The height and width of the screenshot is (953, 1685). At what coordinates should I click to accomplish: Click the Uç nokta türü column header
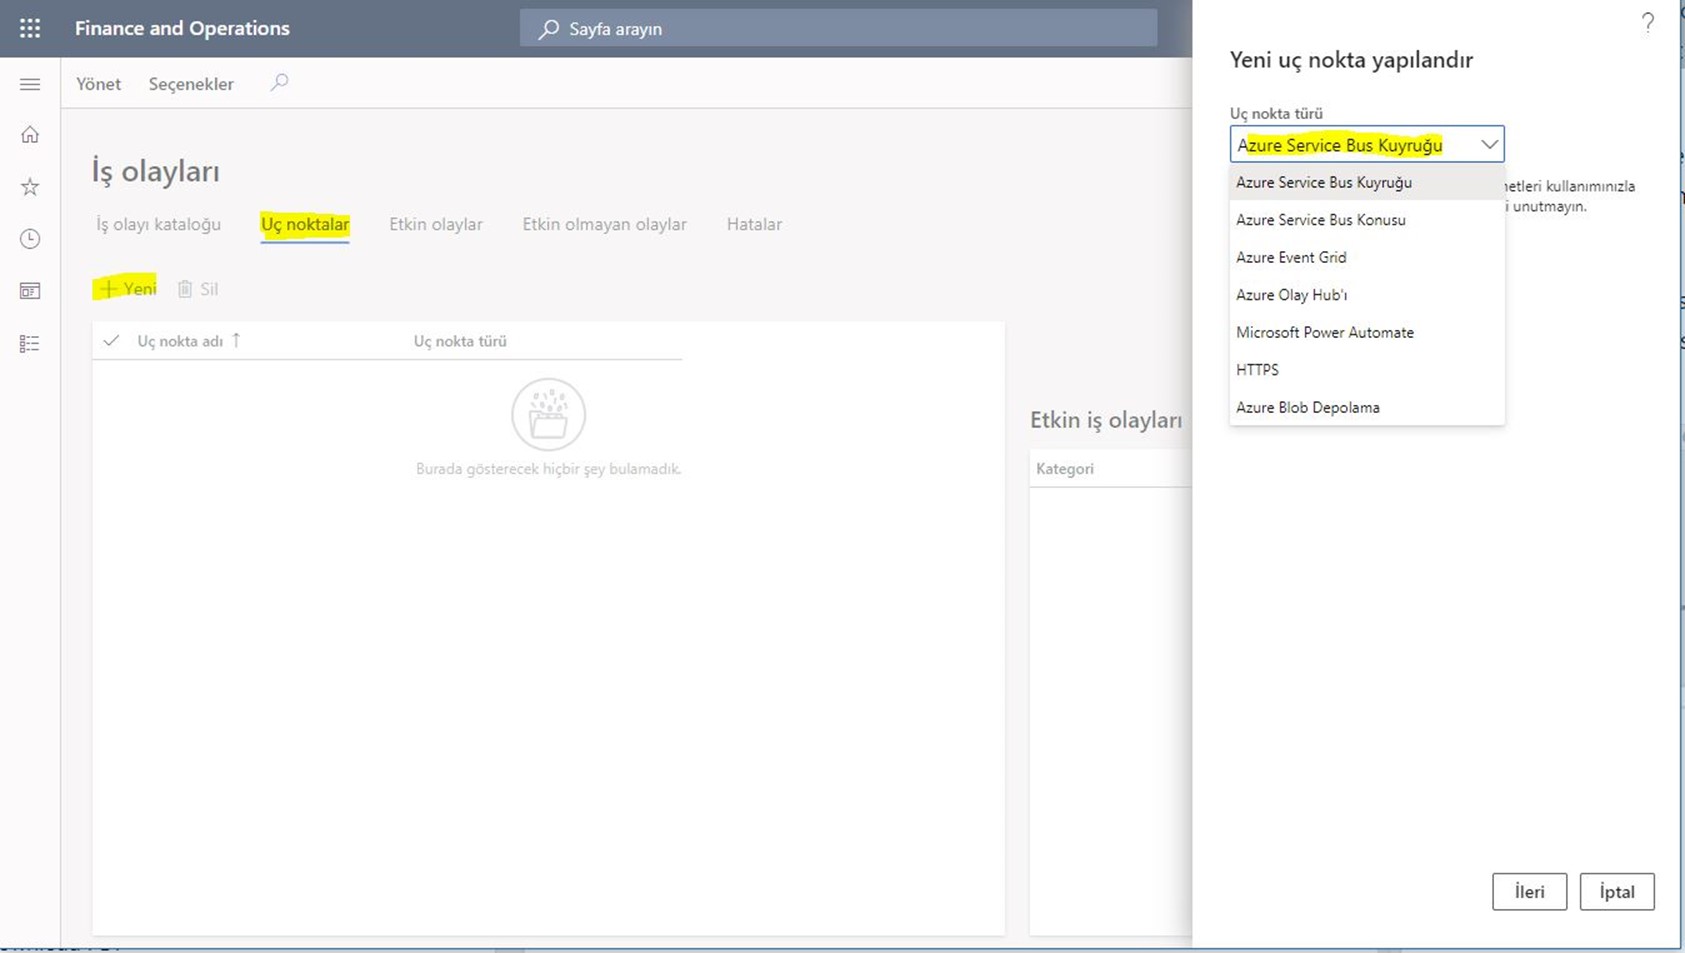click(460, 341)
